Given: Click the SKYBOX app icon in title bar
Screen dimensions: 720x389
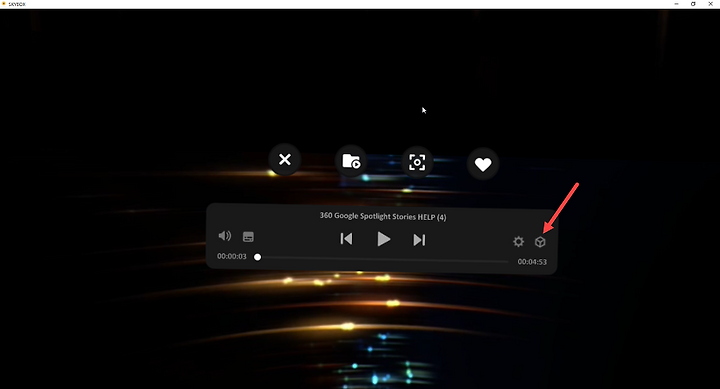Looking at the screenshot, I should pyautogui.click(x=4, y=4).
